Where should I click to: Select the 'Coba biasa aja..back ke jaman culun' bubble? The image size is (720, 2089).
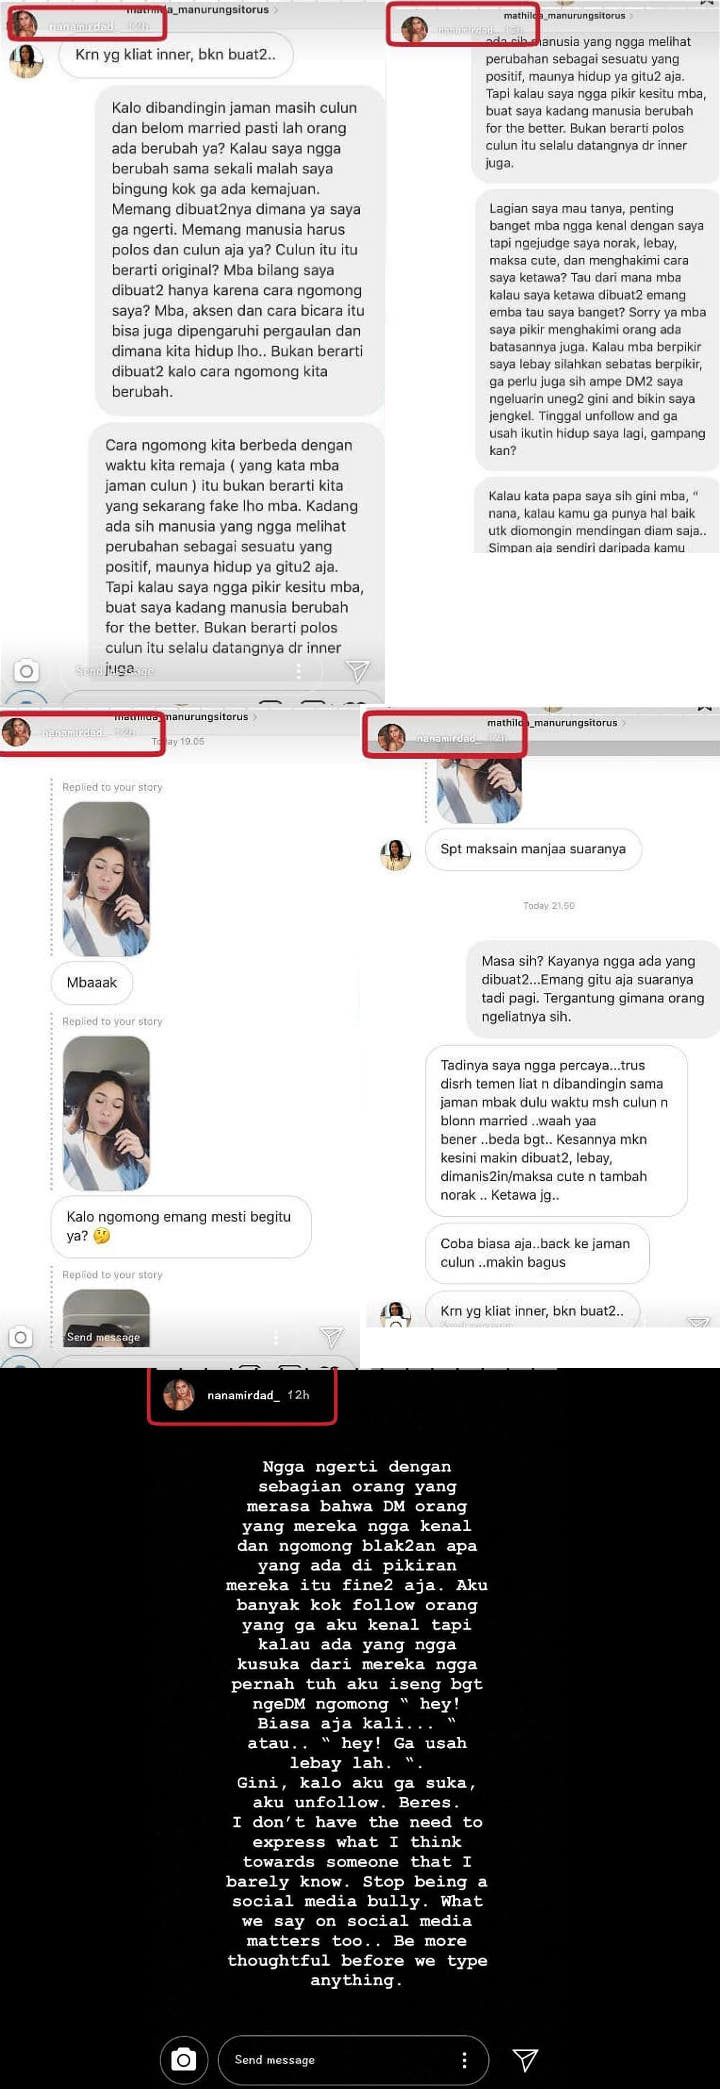[x=537, y=1253]
